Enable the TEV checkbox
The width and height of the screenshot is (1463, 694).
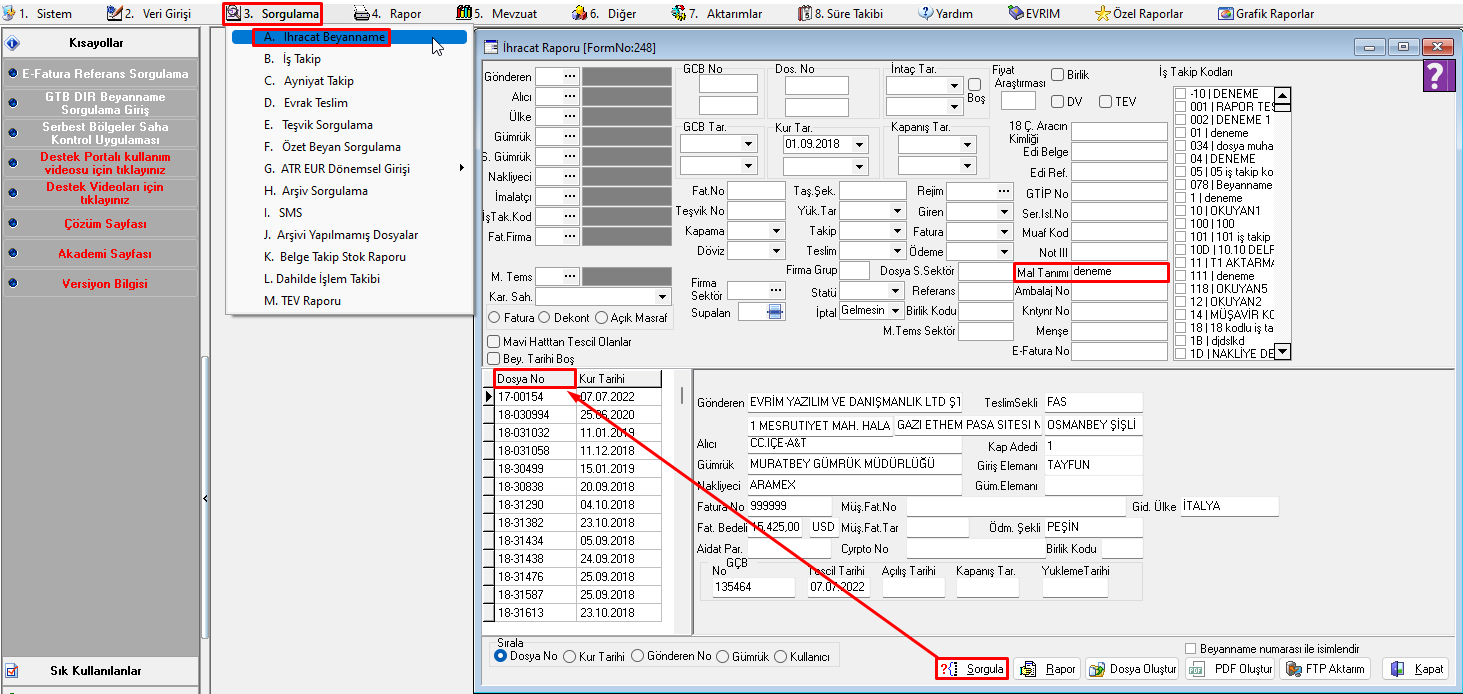click(x=1105, y=101)
